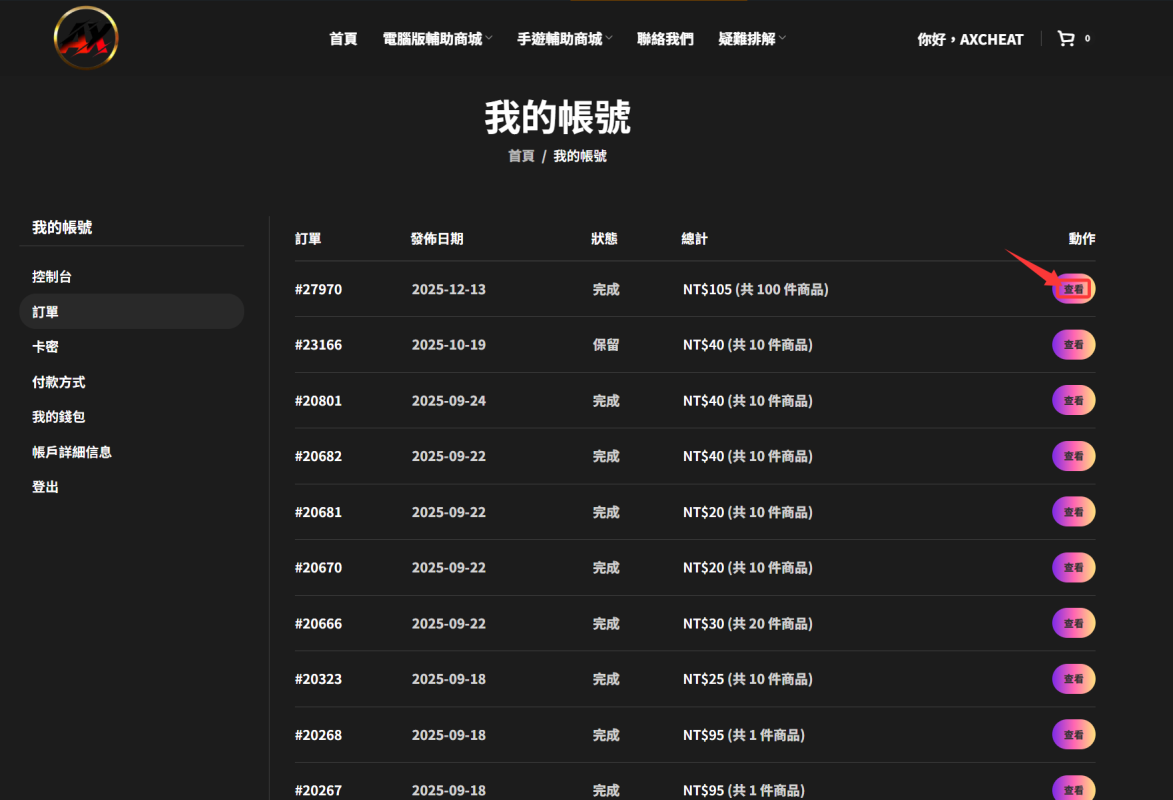View order #20268 with 查看 button
The image size is (1173, 800).
pyautogui.click(x=1074, y=735)
